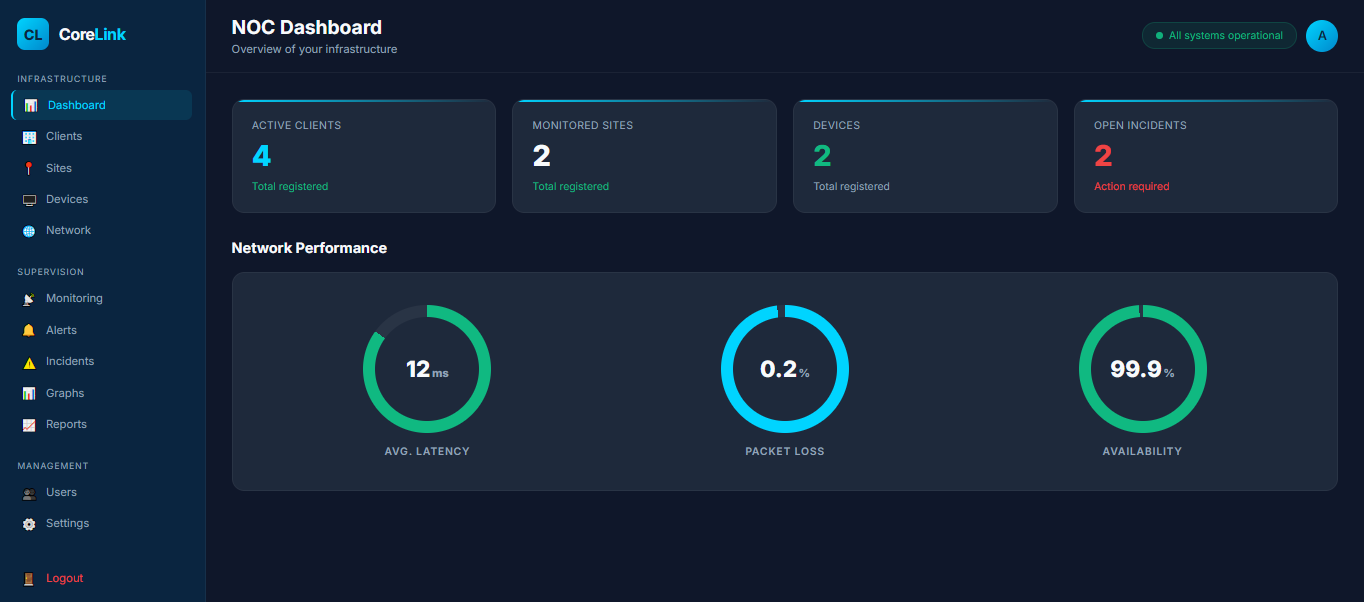The width and height of the screenshot is (1364, 602).
Task: Click the Avg. Latency ring gauge
Action: pyautogui.click(x=427, y=369)
